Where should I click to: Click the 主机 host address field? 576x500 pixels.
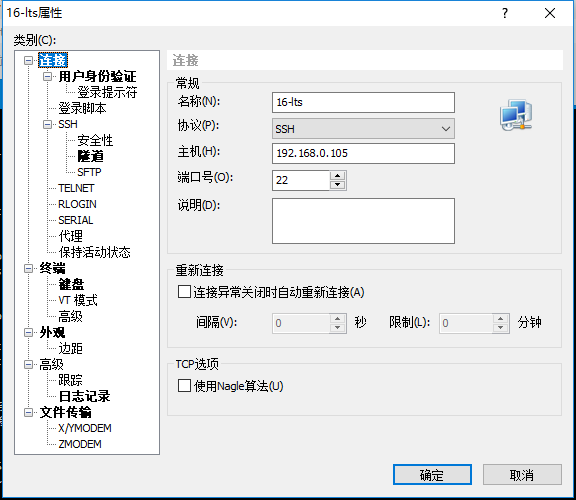363,153
